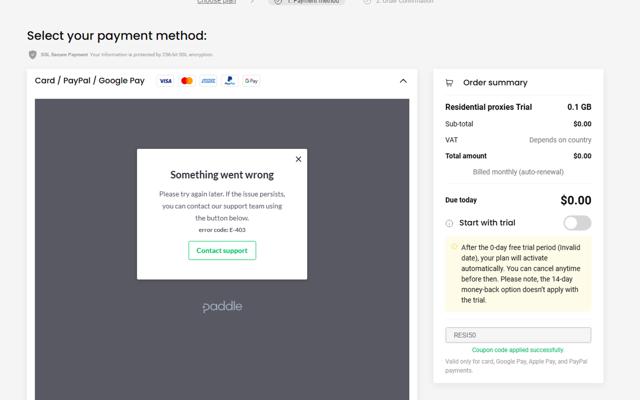Click the Due today $0.00 amount

click(x=576, y=200)
